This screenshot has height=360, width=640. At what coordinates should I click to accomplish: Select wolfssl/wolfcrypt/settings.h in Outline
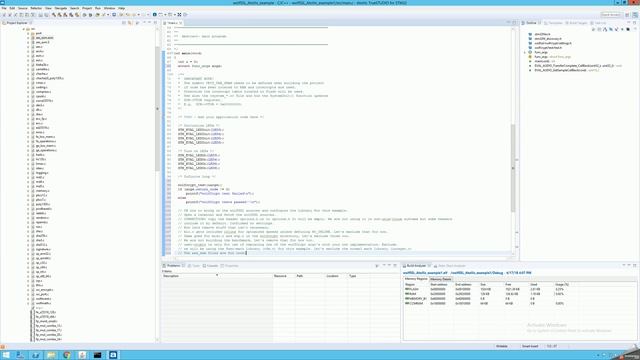553,43
